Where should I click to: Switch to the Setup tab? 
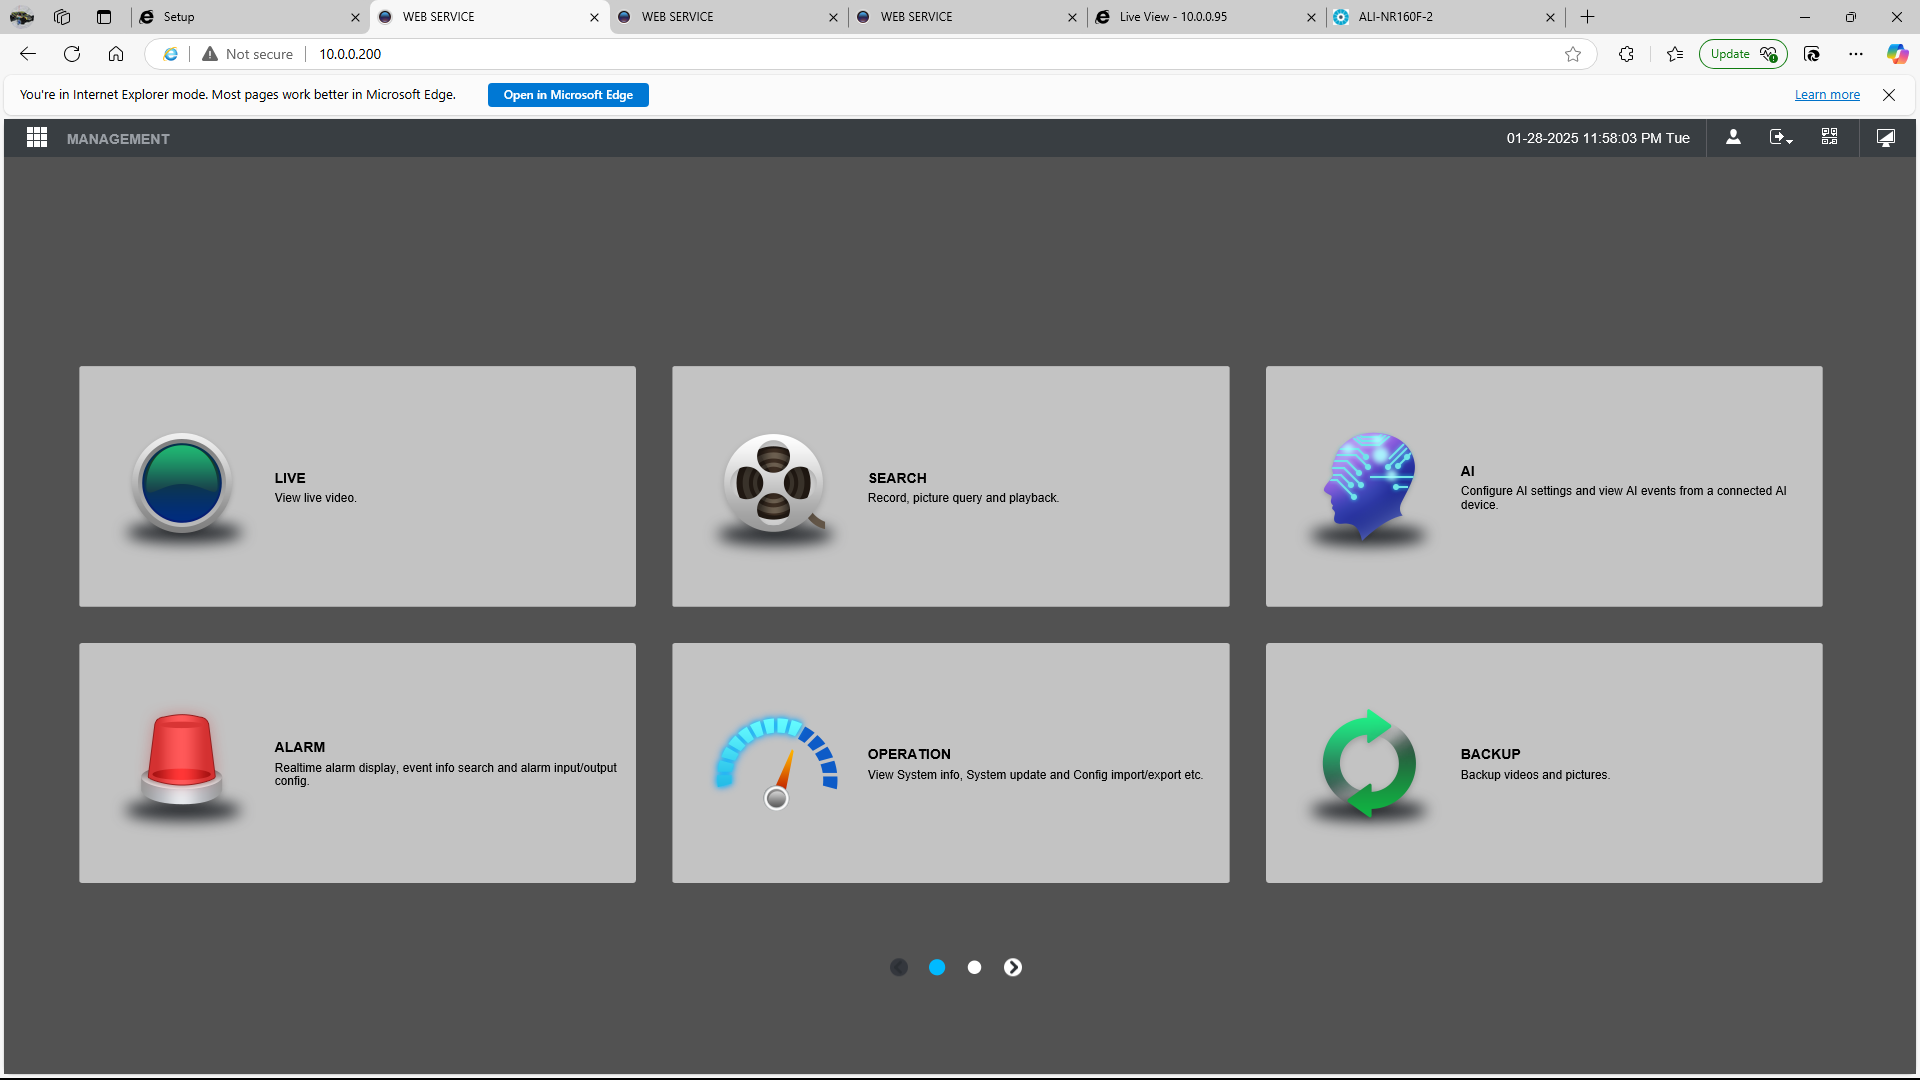click(250, 17)
